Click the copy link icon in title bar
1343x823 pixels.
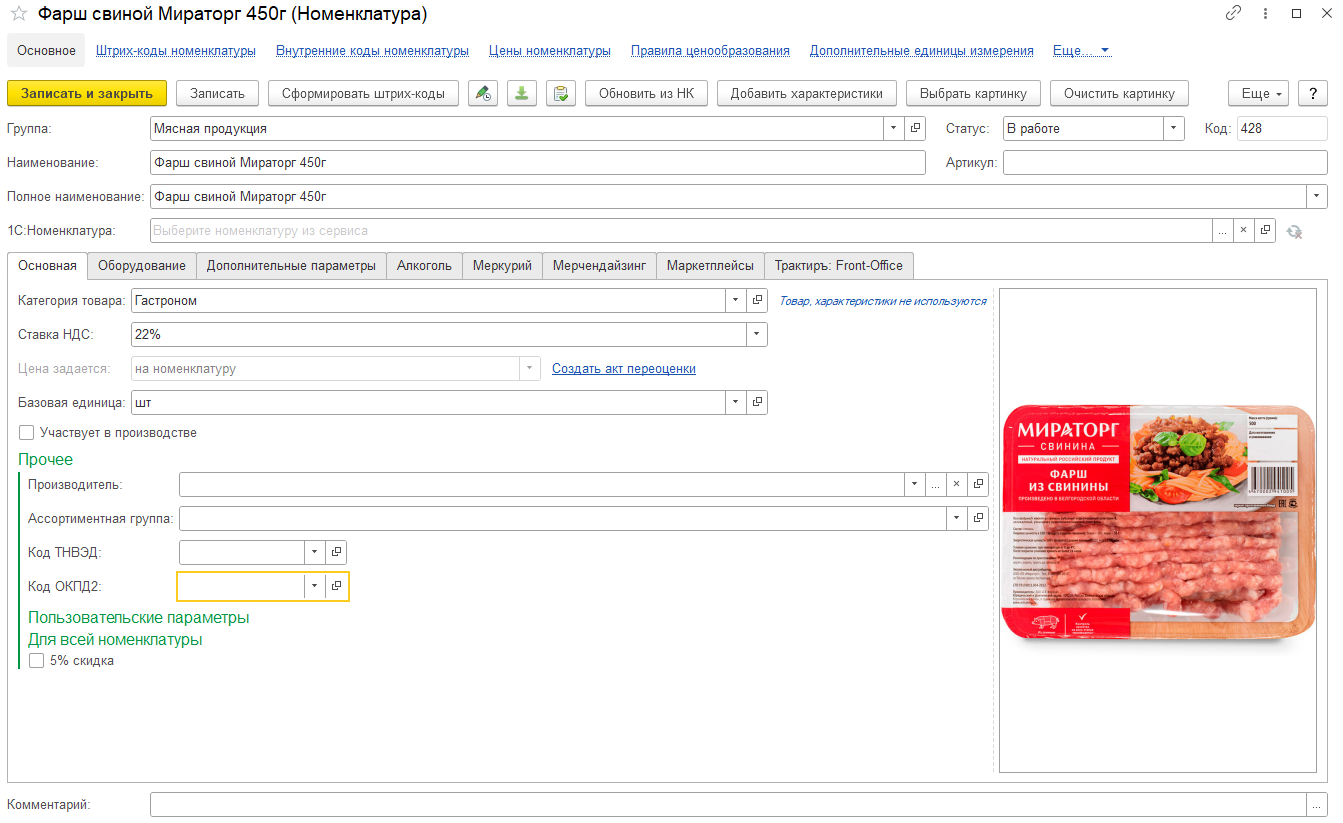[x=1233, y=14]
